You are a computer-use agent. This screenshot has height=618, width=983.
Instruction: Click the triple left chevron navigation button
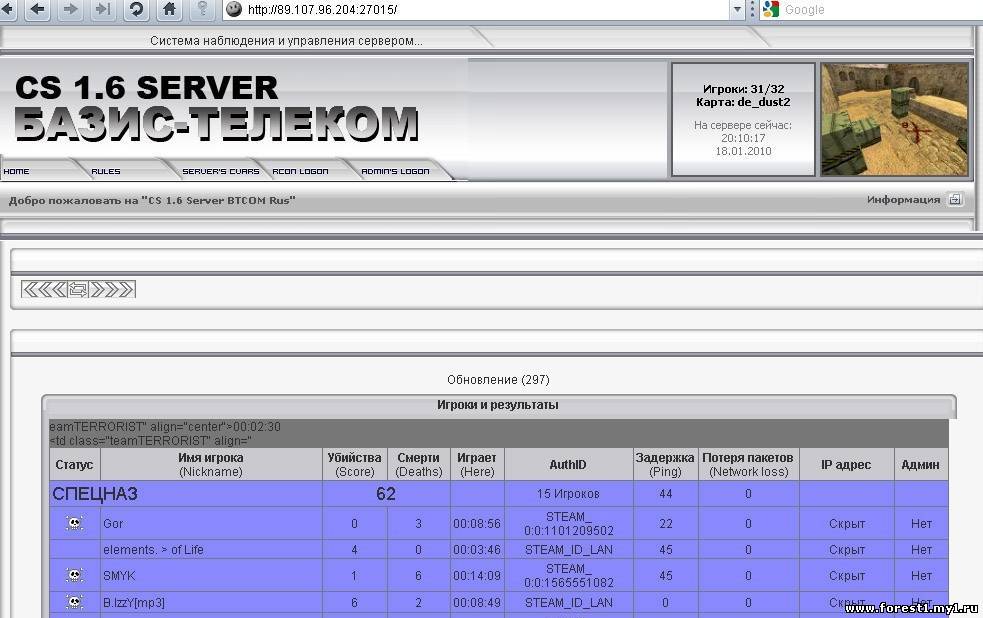click(x=44, y=289)
